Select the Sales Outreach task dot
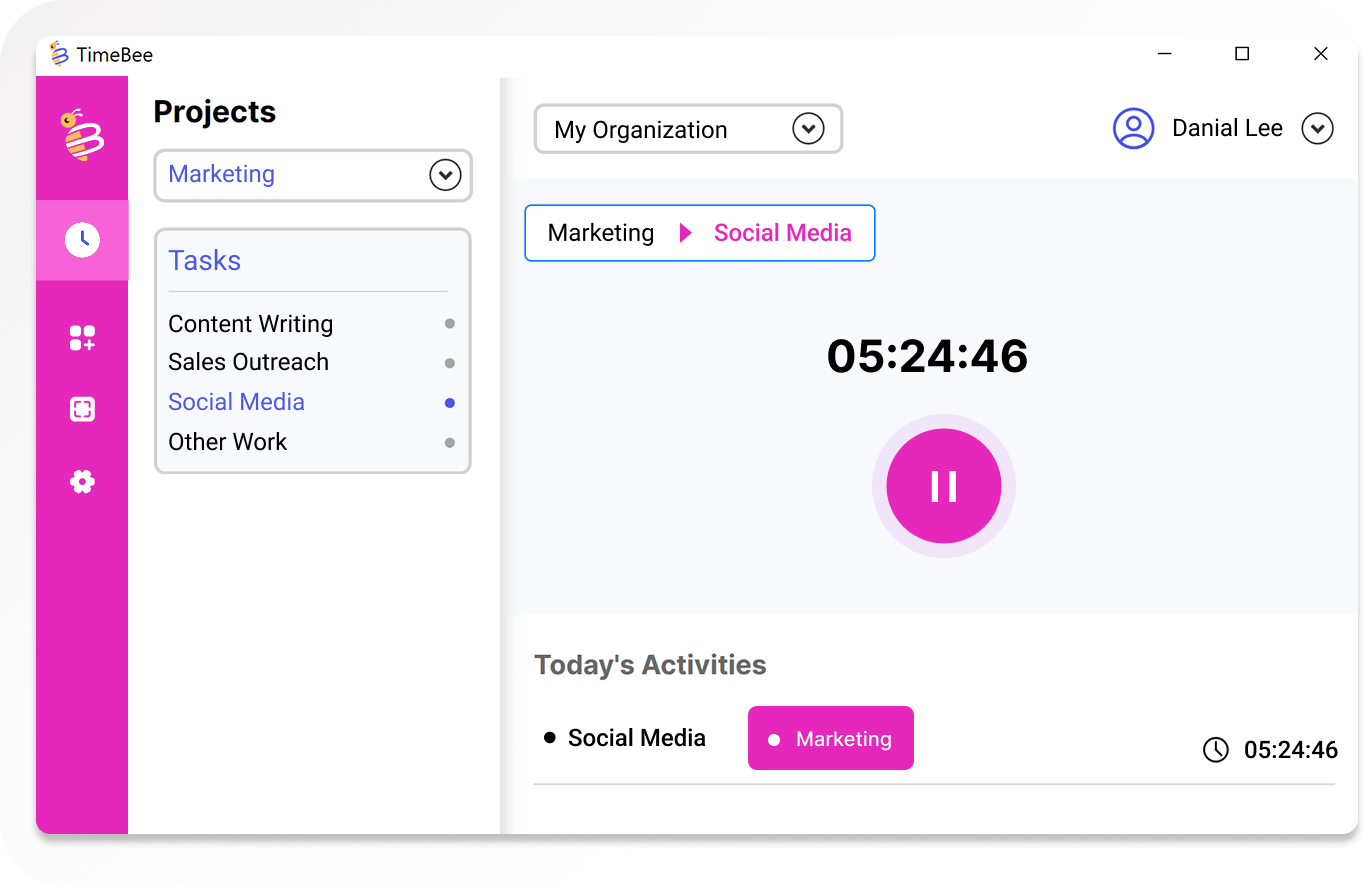 [x=450, y=363]
